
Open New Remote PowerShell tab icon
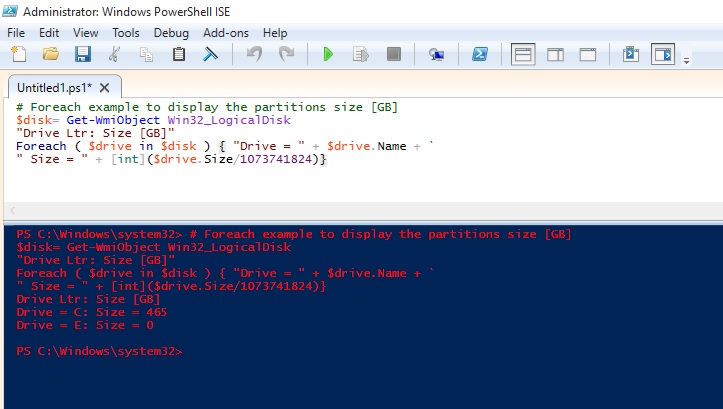(437, 54)
